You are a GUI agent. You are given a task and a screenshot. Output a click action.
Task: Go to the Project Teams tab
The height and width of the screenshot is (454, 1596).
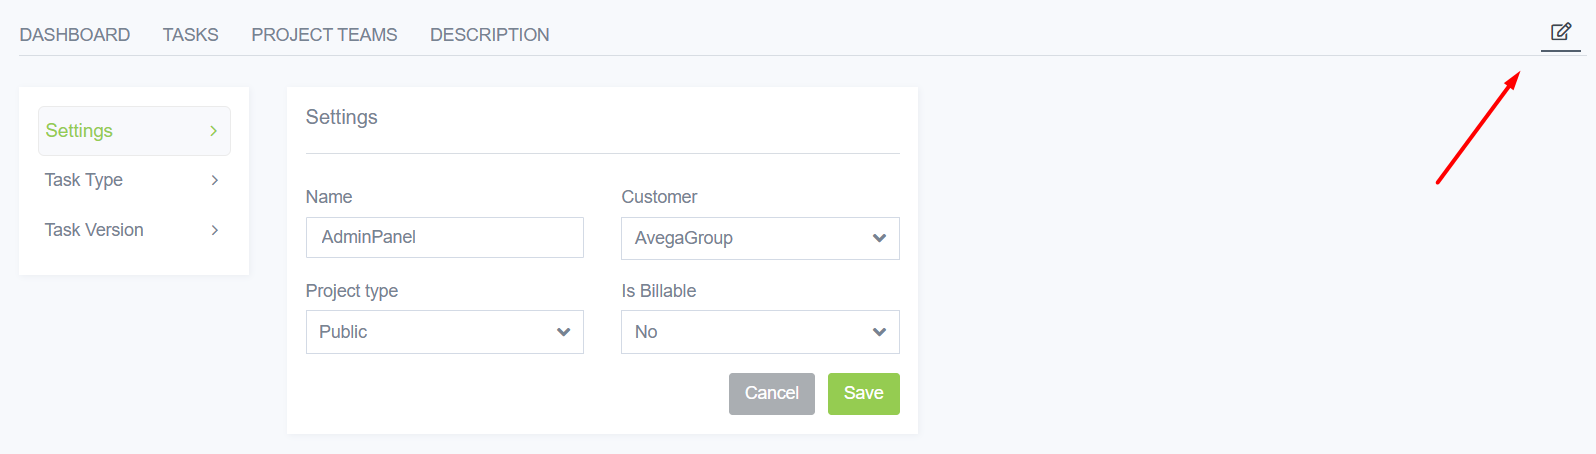[x=324, y=35]
